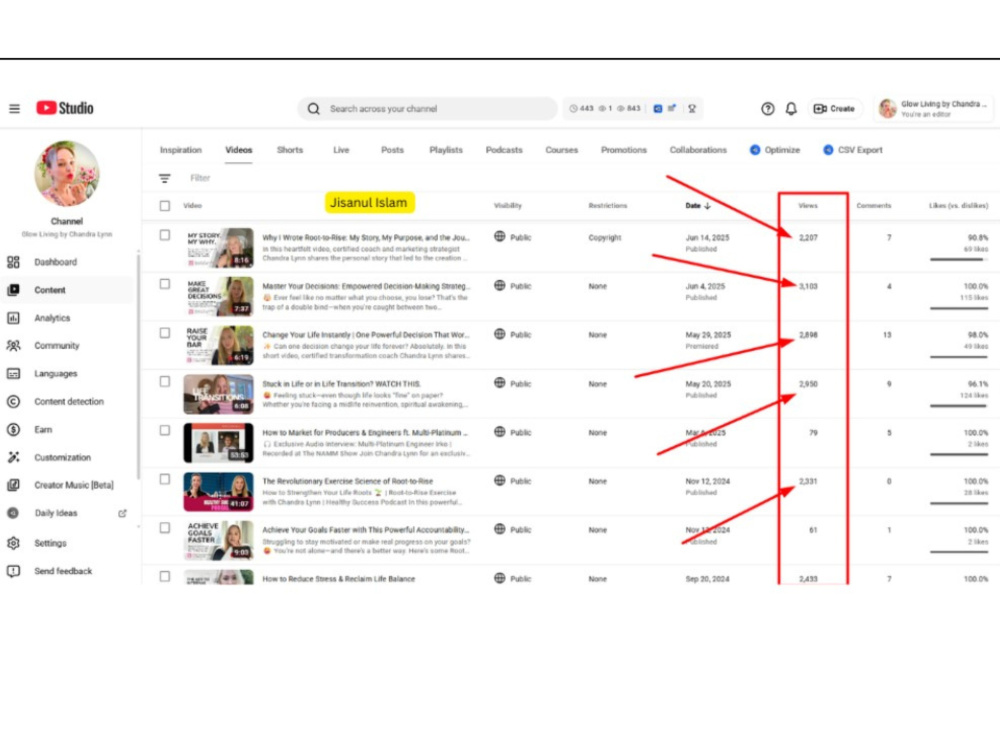Viewport: 1000px width, 750px height.
Task: Open the Community sidebar icon
Action: [x=13, y=346]
